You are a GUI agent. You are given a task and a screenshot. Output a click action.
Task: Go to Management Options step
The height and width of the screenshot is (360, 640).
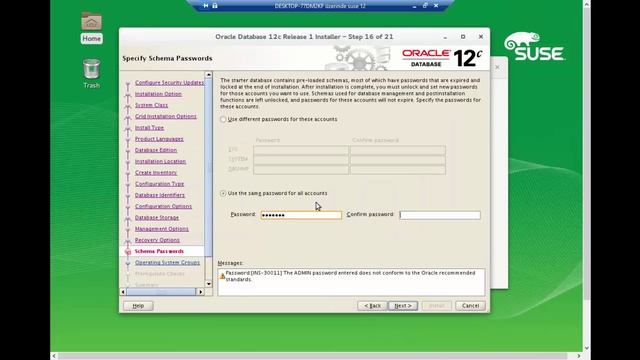(162, 229)
